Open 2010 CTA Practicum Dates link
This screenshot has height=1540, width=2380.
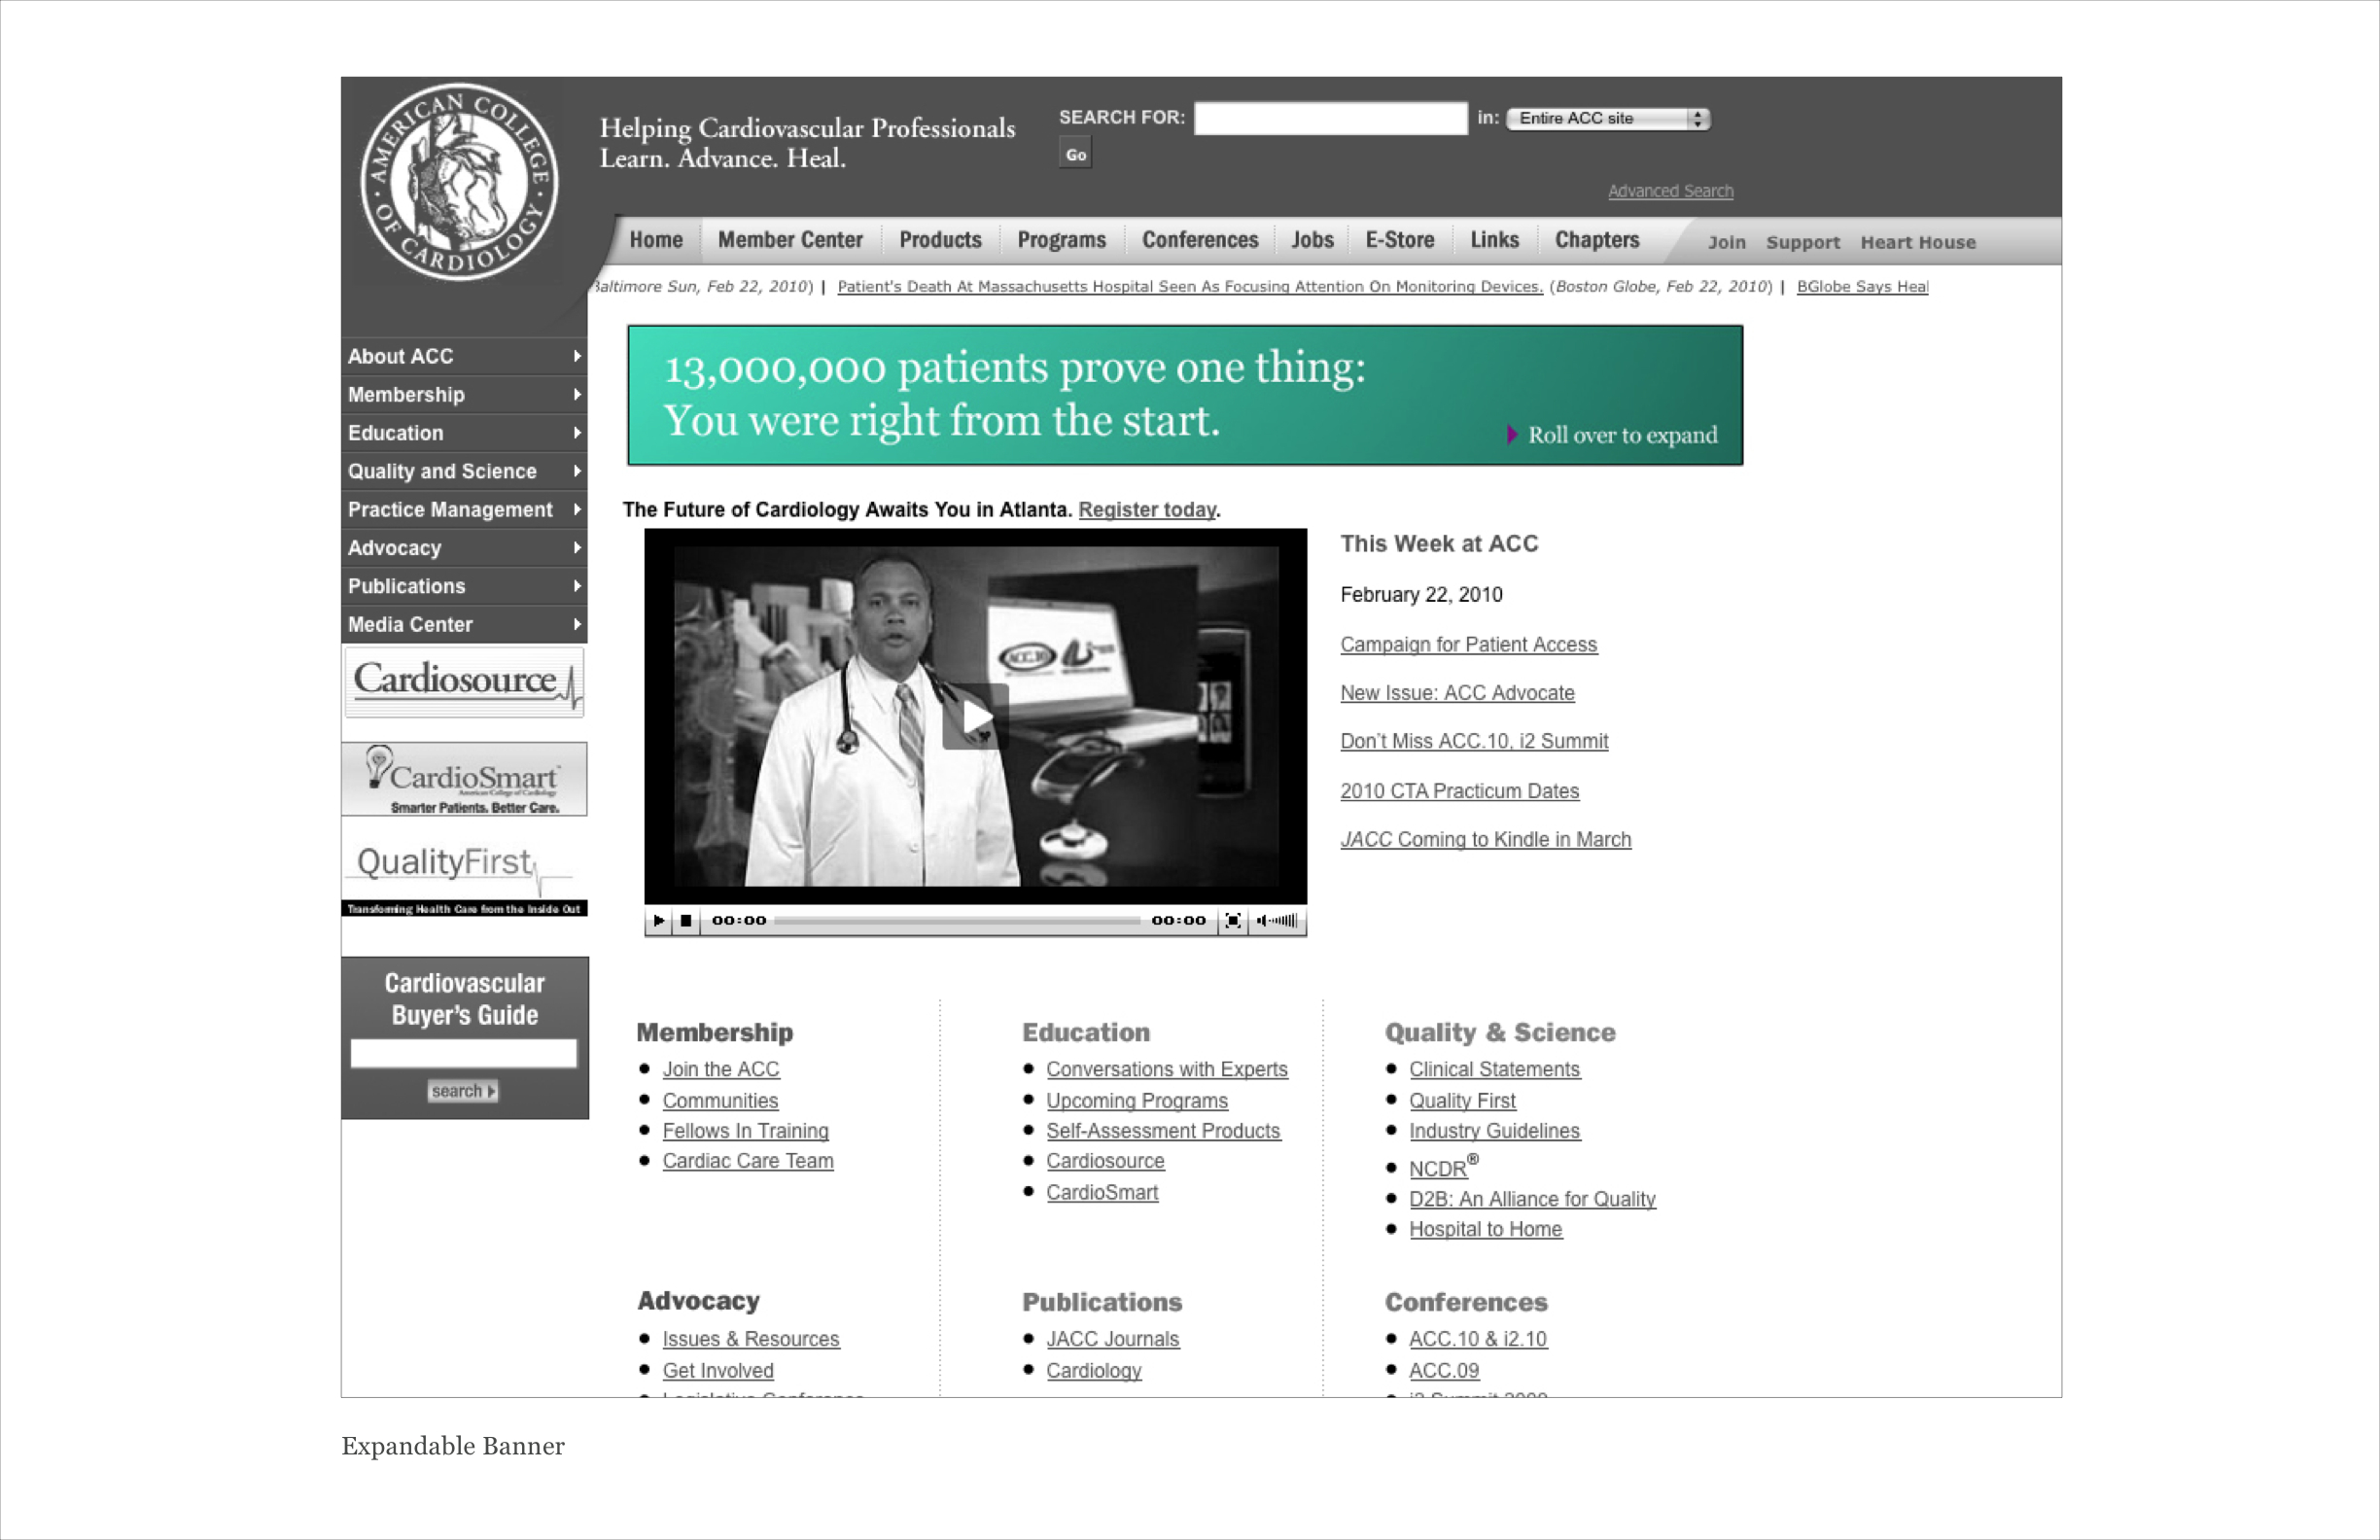1459,791
